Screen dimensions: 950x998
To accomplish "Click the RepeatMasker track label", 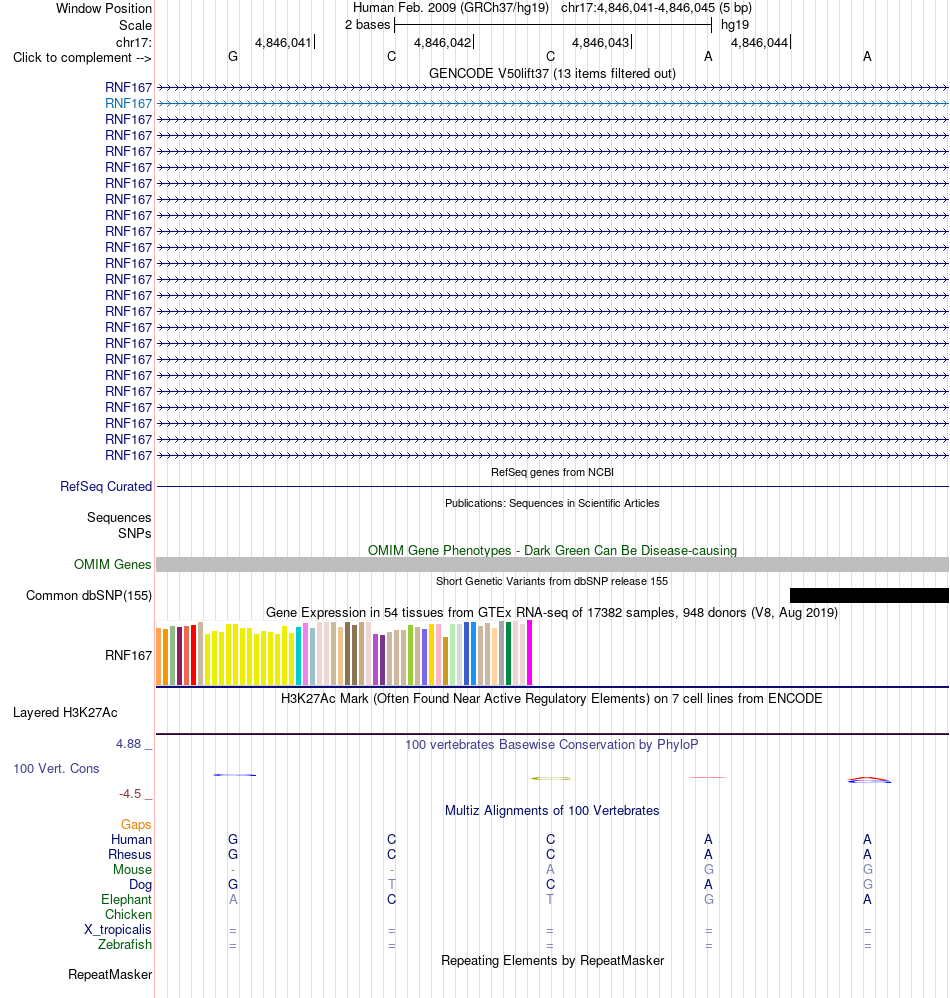I will (110, 974).
